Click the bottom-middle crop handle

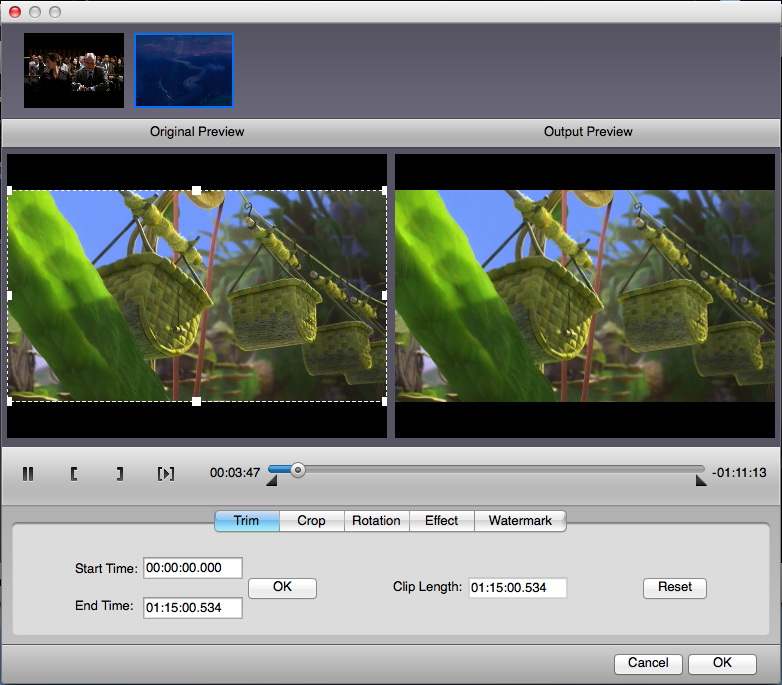(196, 401)
